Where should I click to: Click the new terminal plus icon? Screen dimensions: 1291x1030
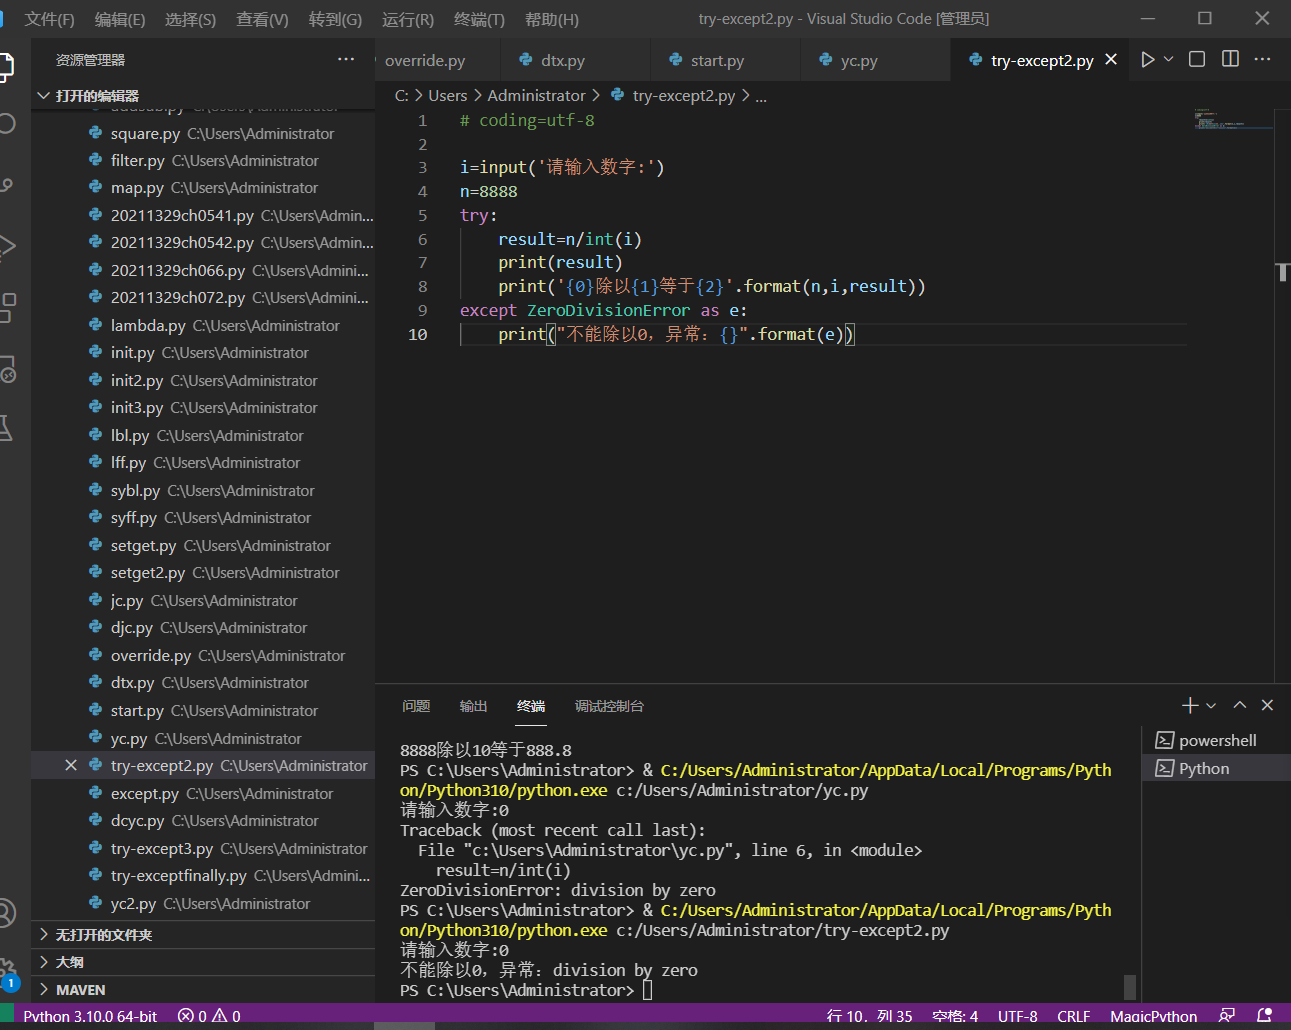1189,706
